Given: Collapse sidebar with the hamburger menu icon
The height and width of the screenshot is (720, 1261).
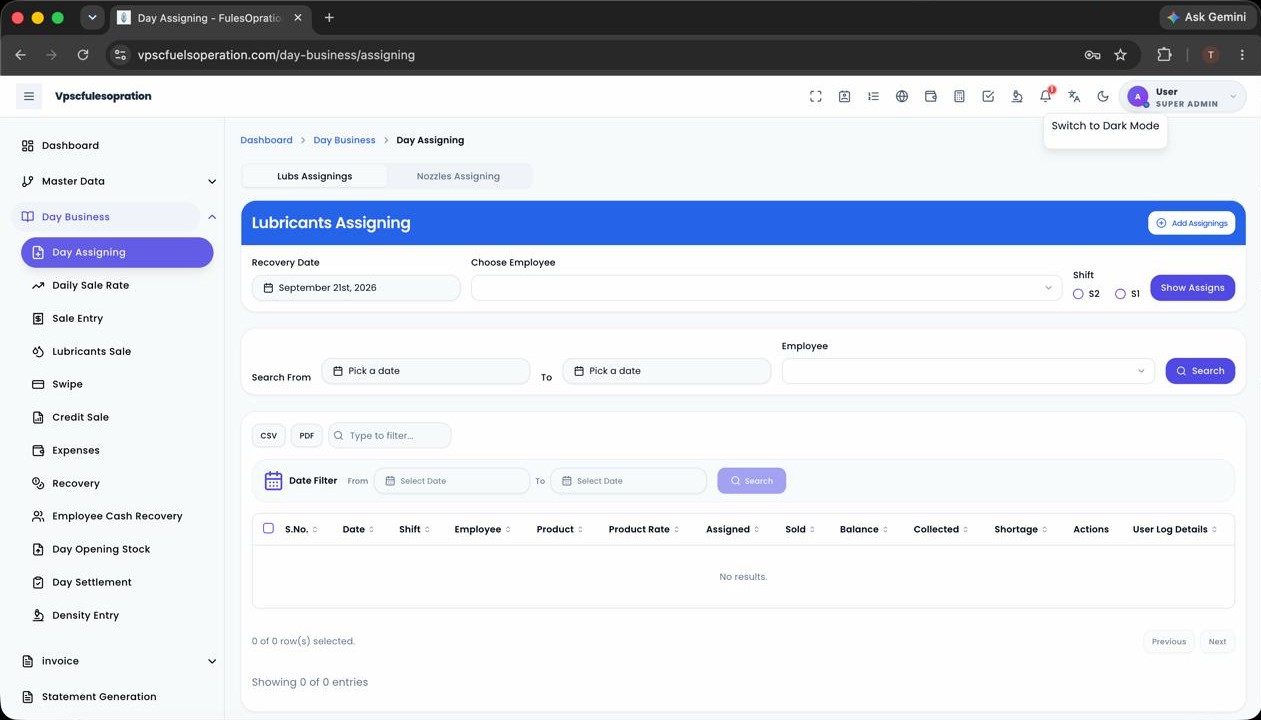Looking at the screenshot, I should coord(29,96).
